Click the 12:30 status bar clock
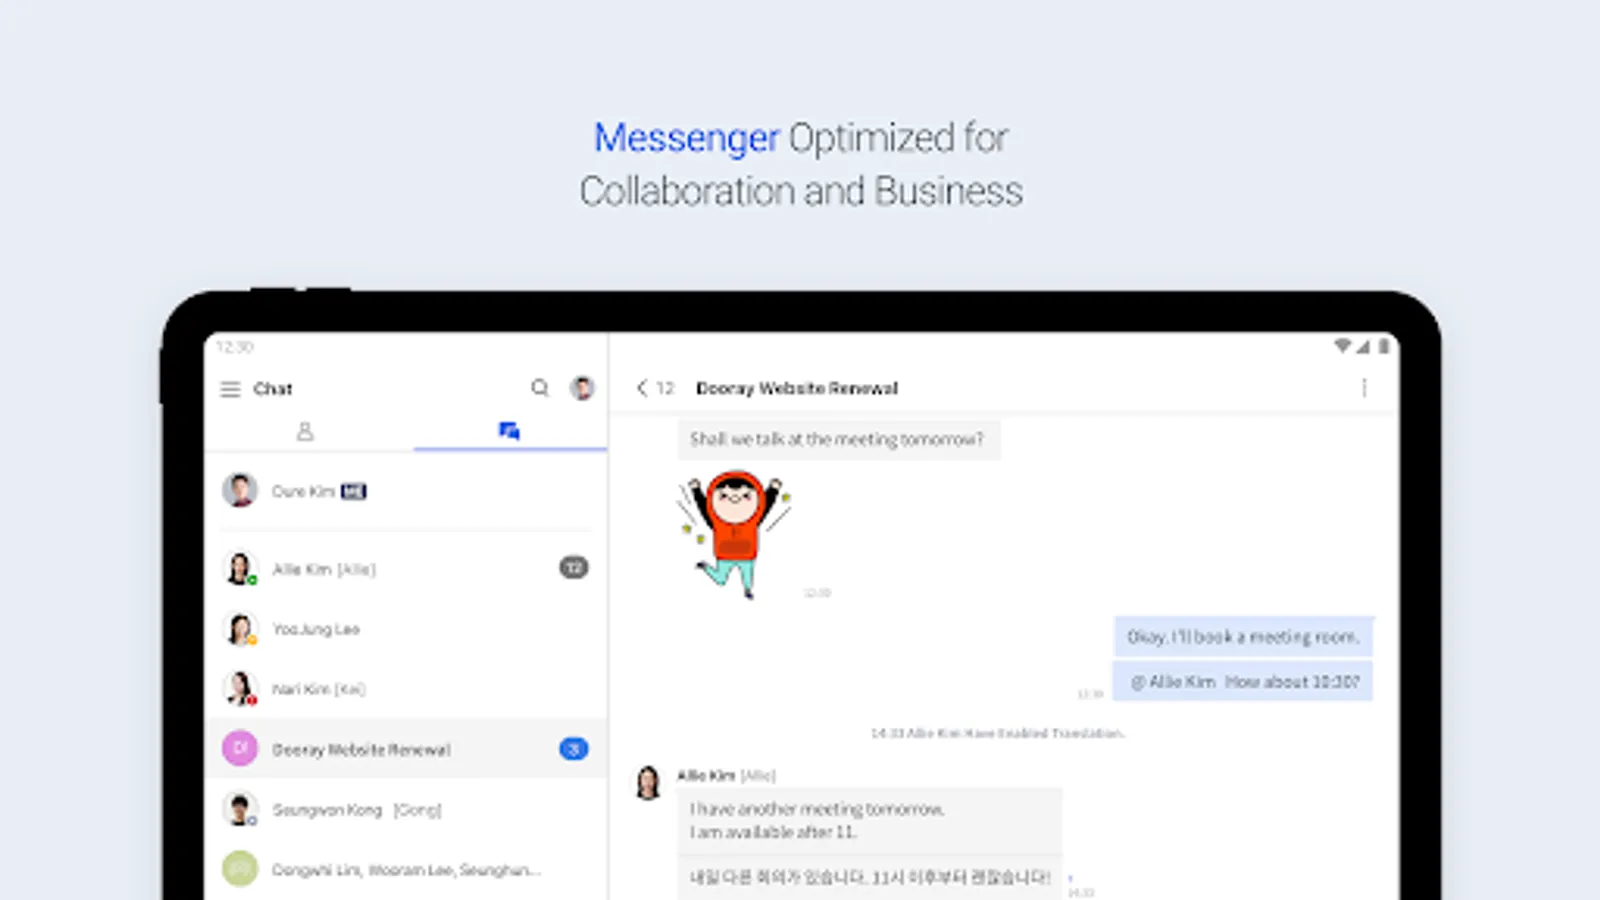 (x=235, y=347)
